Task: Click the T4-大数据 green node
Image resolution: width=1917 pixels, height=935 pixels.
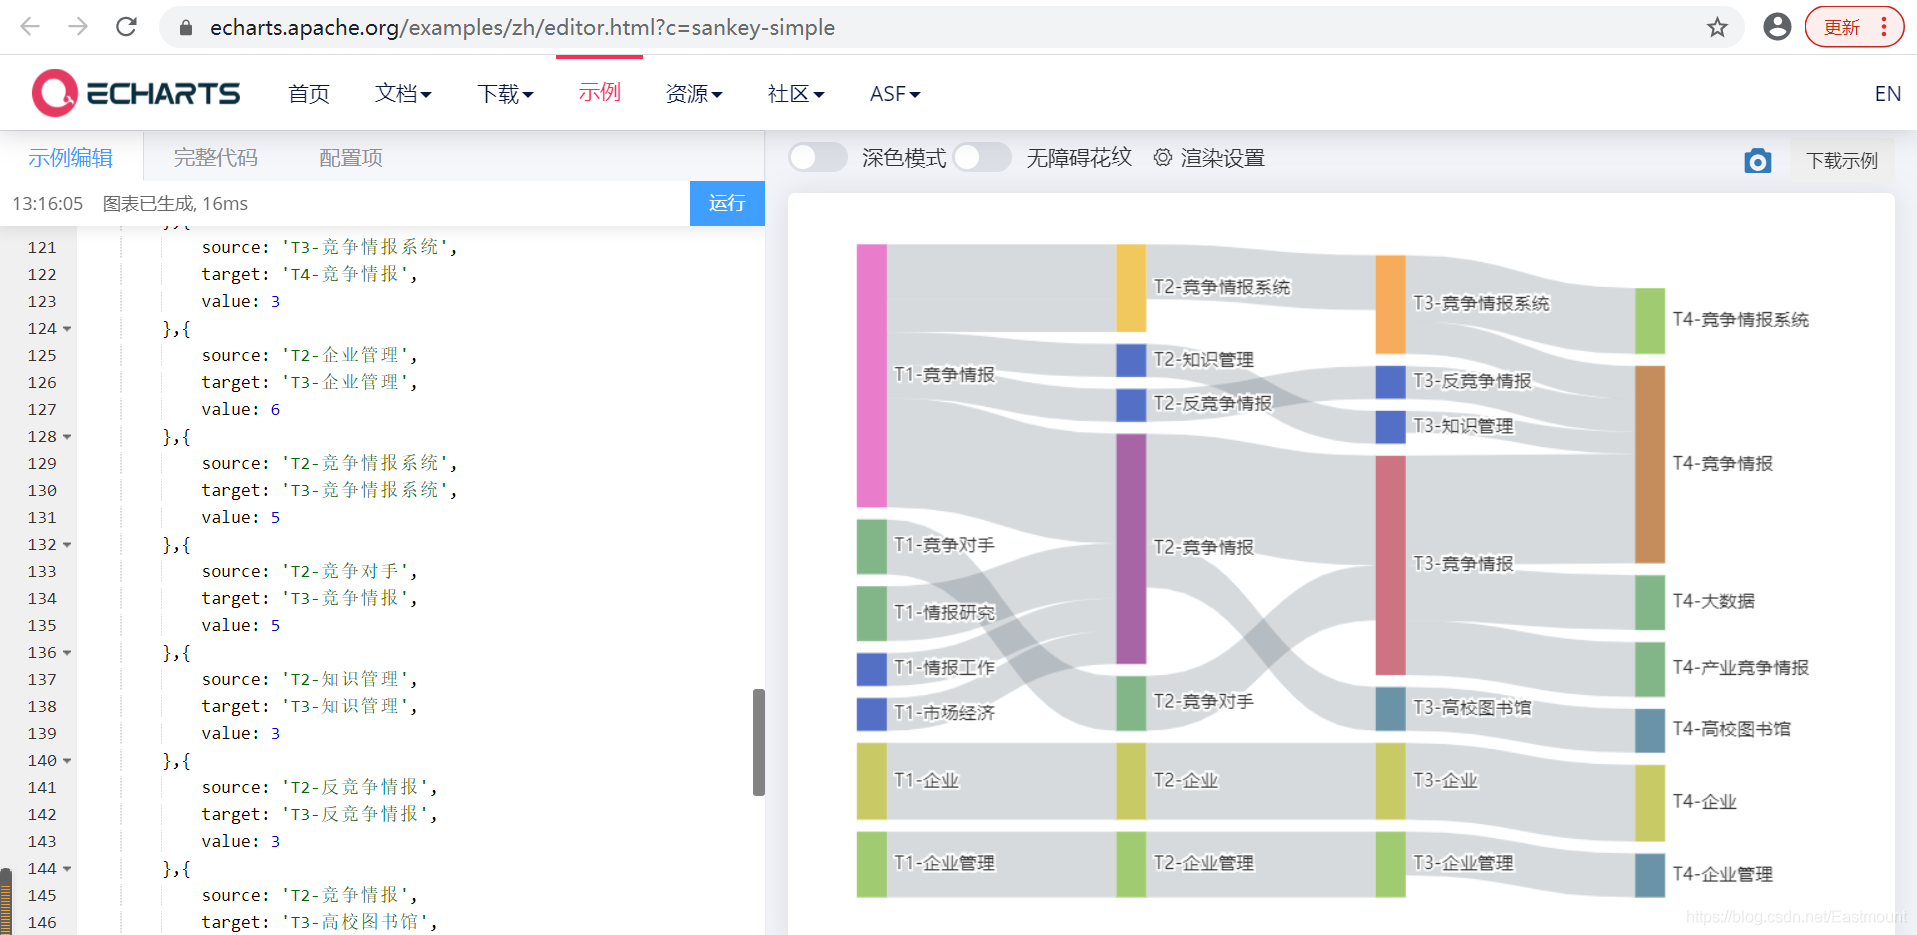Action: click(x=1650, y=602)
